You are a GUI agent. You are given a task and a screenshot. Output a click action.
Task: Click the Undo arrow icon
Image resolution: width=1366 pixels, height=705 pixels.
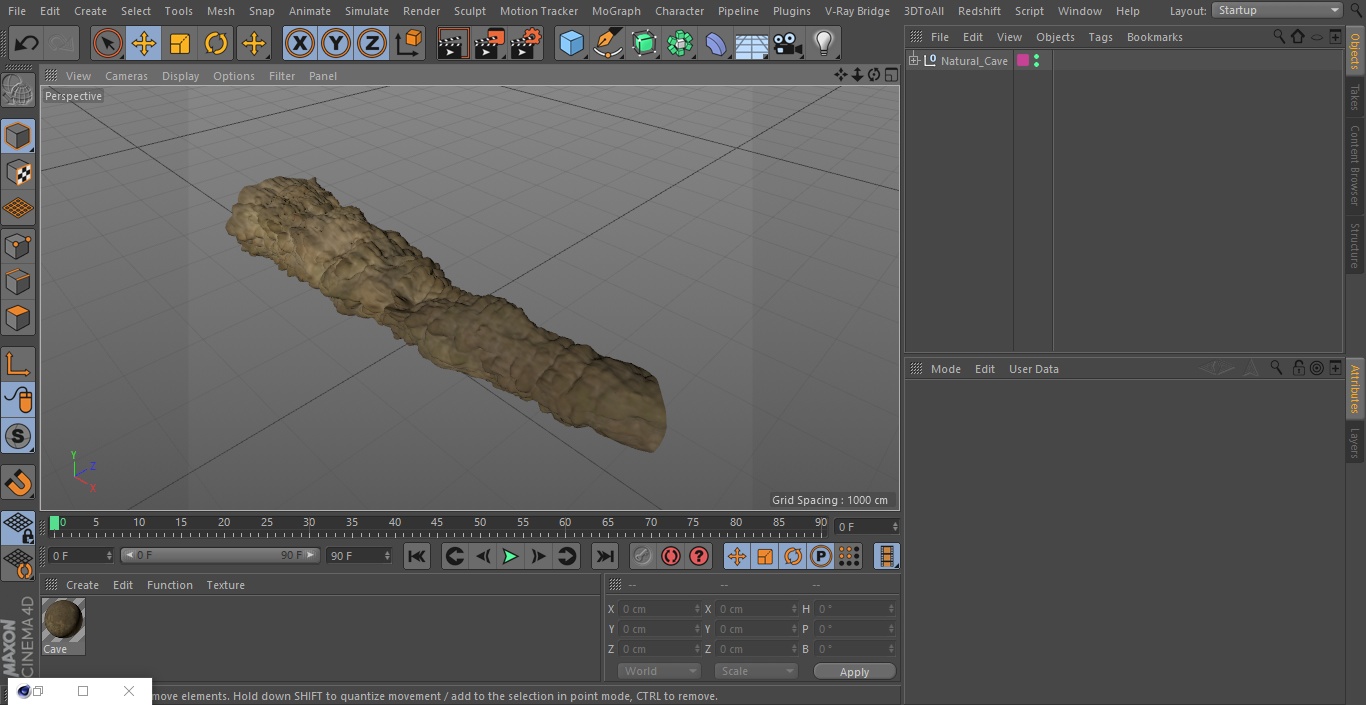pyautogui.click(x=27, y=44)
